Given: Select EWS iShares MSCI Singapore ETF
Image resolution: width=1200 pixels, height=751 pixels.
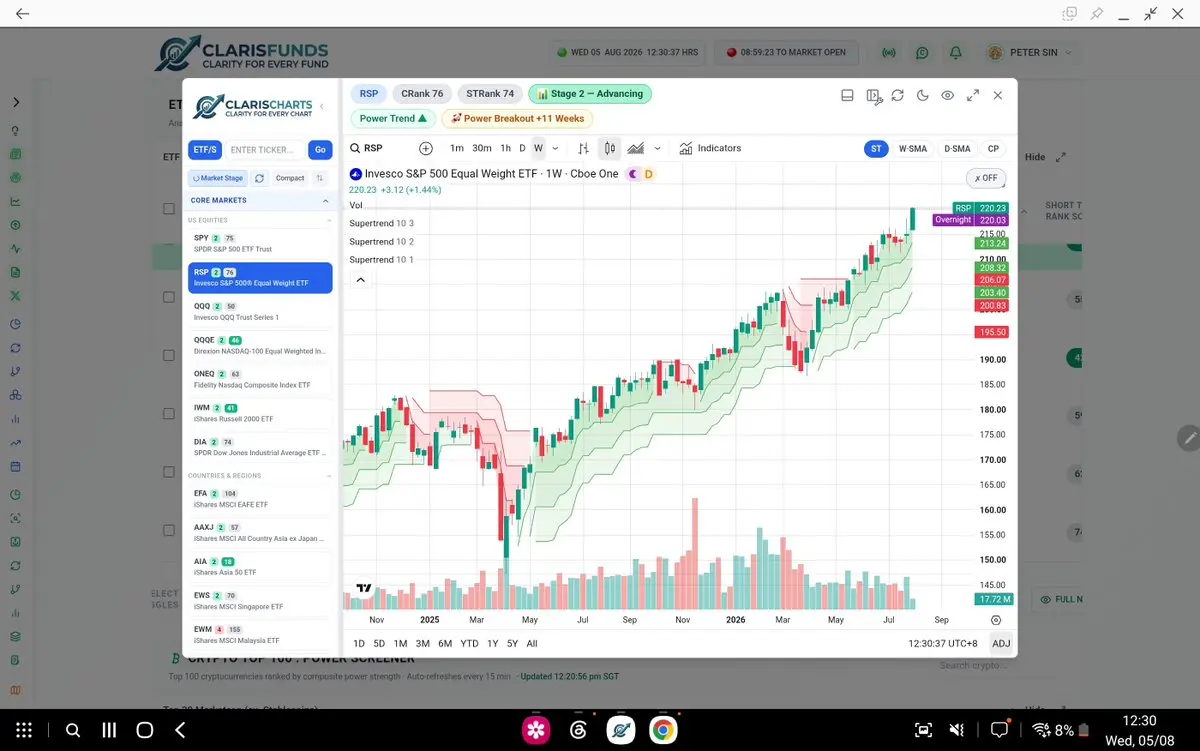Looking at the screenshot, I should click(260, 600).
